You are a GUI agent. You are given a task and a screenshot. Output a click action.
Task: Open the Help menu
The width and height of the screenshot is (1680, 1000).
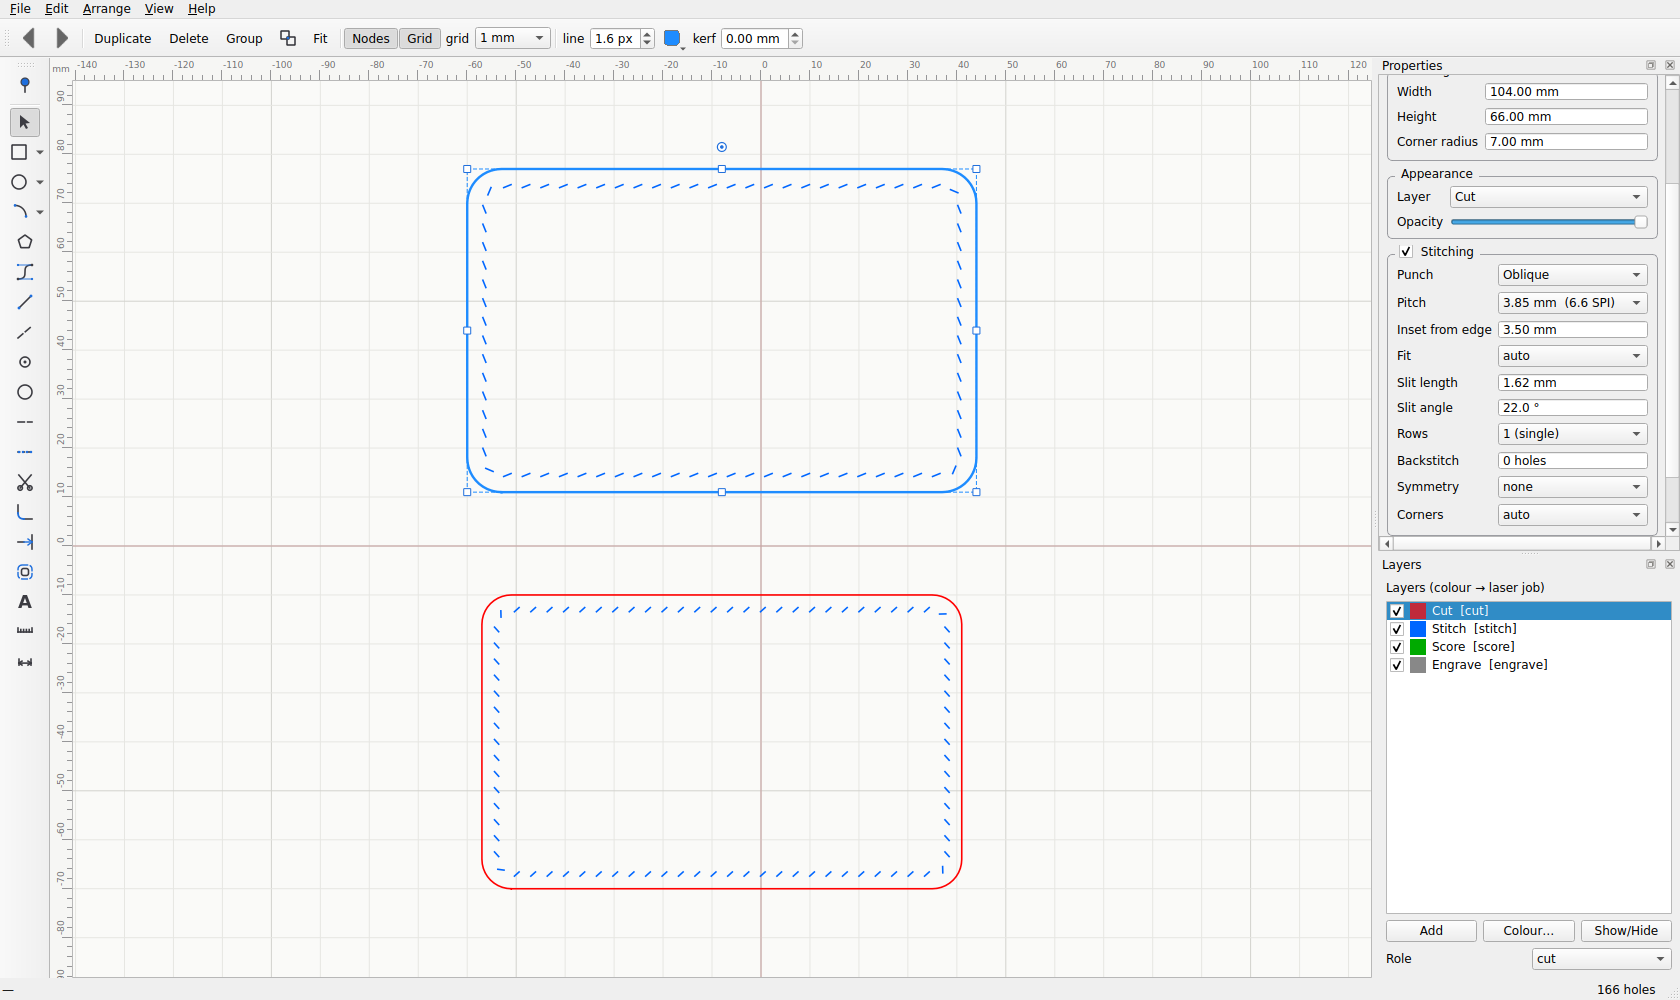click(202, 9)
